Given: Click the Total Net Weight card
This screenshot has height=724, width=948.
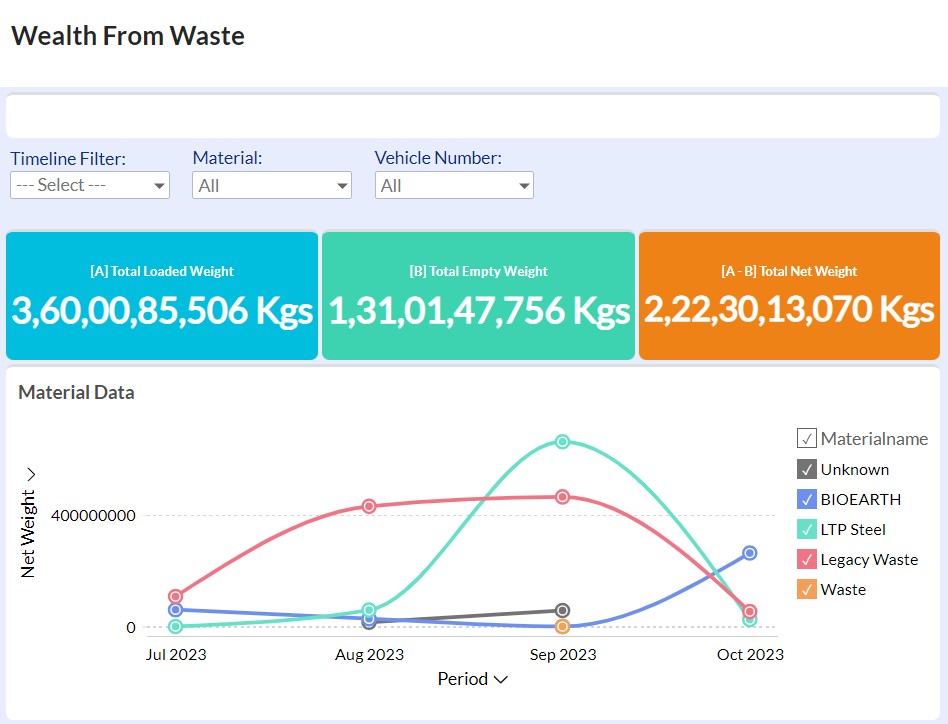Looking at the screenshot, I should pyautogui.click(x=789, y=296).
